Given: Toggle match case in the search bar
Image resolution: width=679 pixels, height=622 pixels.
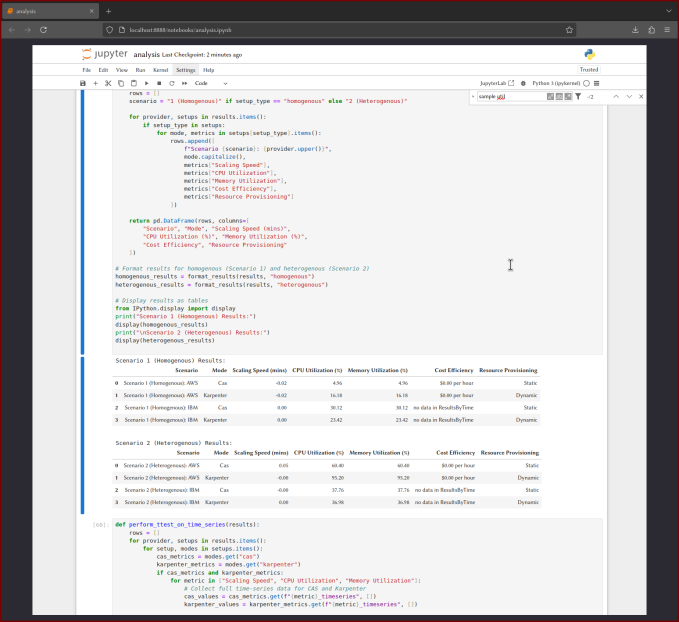Looking at the screenshot, I should (x=551, y=97).
